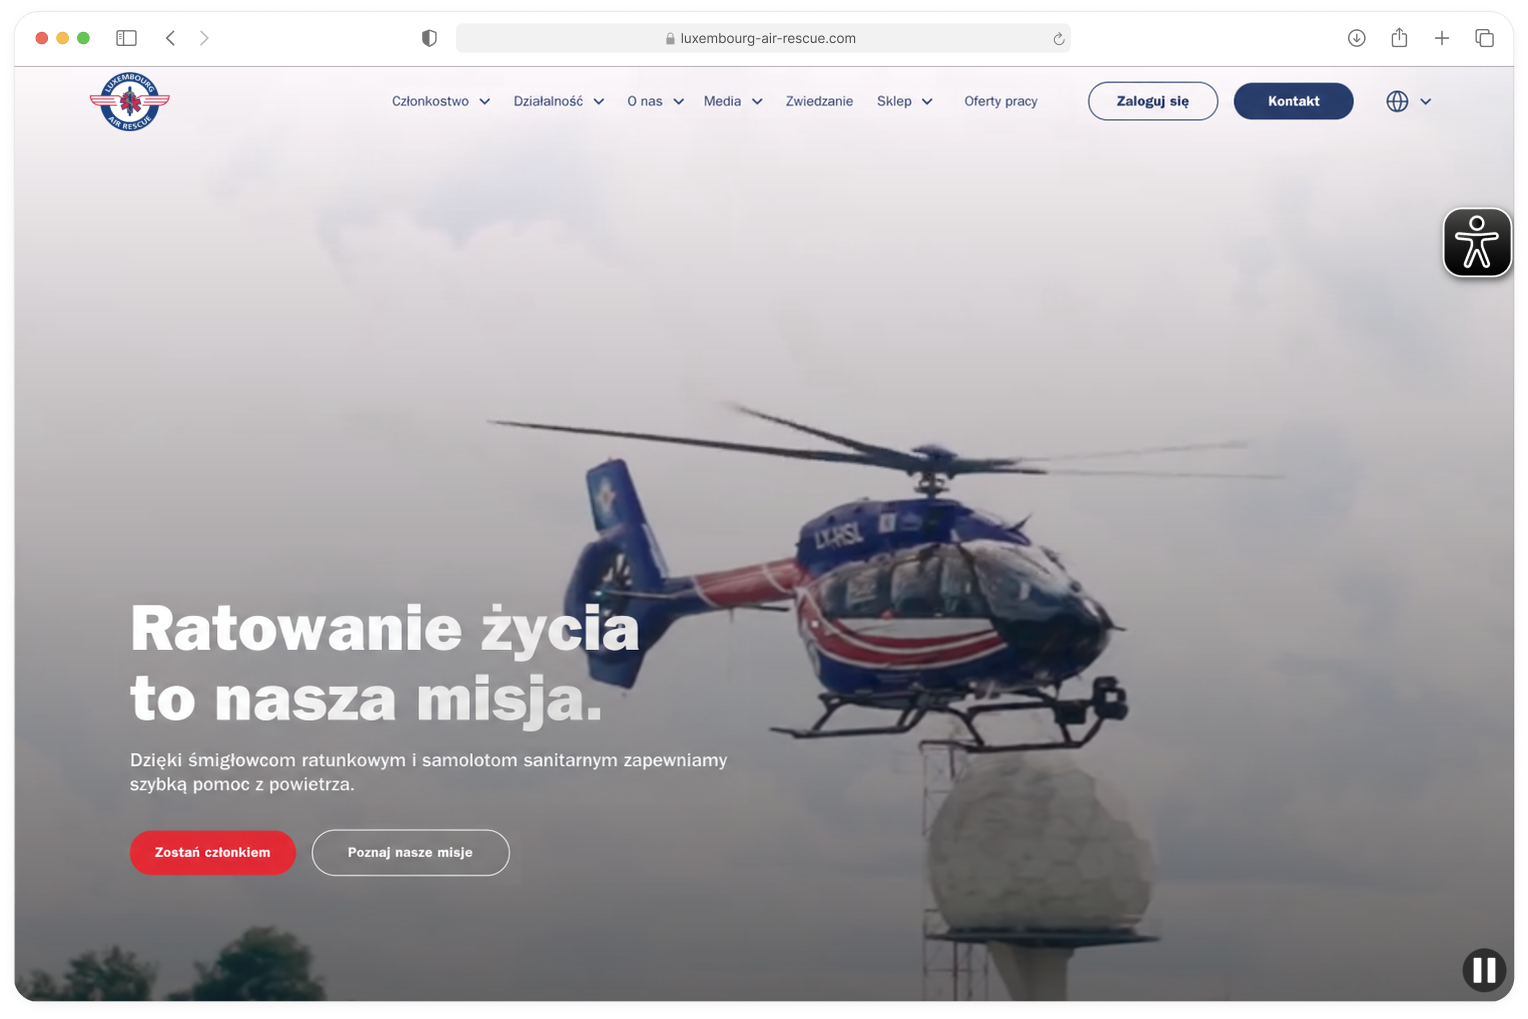Expand the Działalność menu
This screenshot has width=1528, height=1019.
coord(559,101)
